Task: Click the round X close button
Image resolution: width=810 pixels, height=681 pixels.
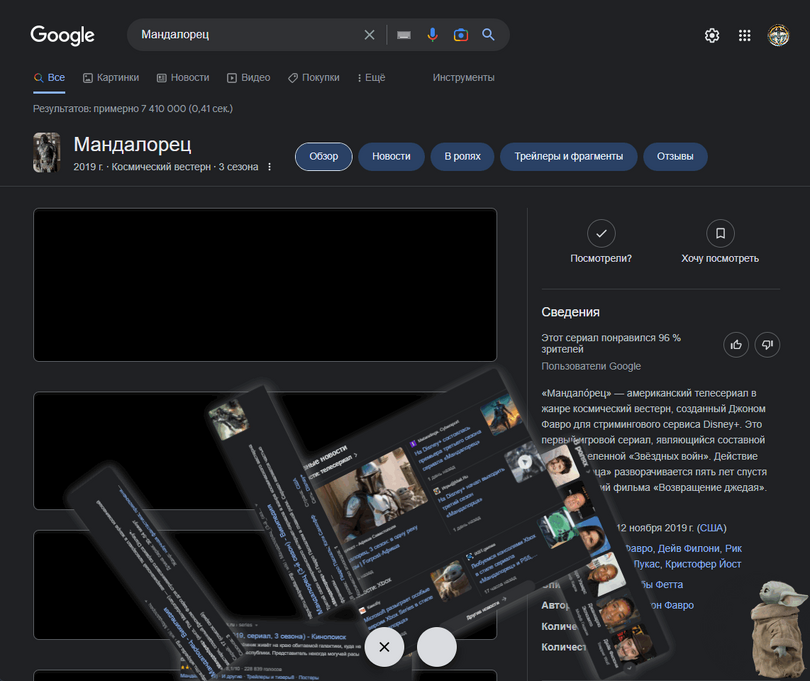Action: [384, 647]
